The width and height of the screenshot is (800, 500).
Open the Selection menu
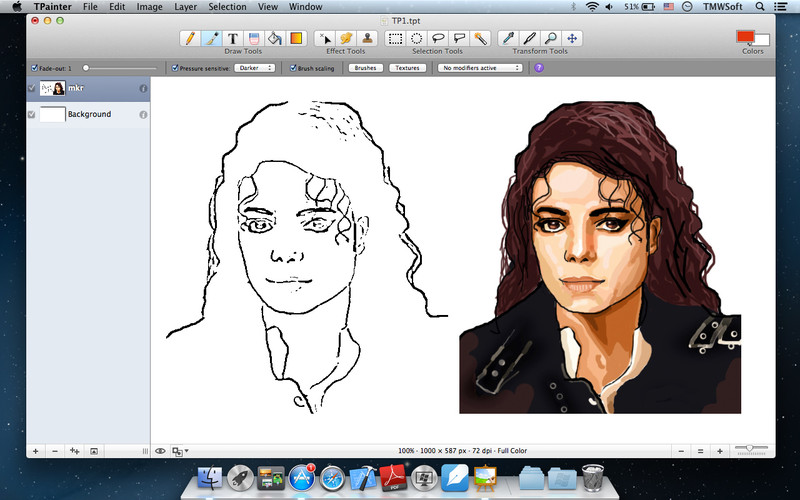pyautogui.click(x=228, y=7)
